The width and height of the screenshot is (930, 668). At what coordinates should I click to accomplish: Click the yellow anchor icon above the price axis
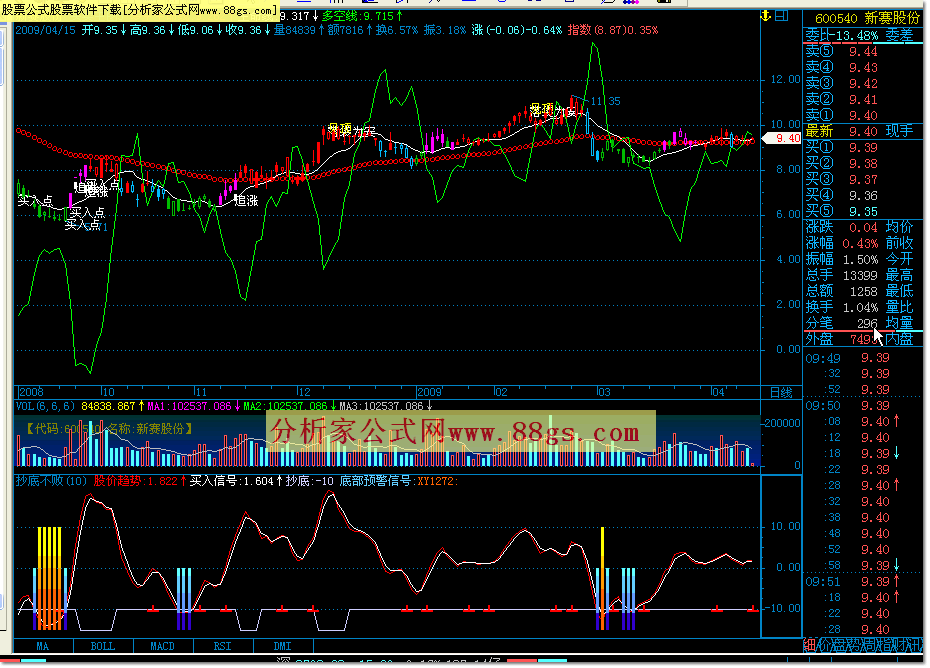(x=766, y=16)
